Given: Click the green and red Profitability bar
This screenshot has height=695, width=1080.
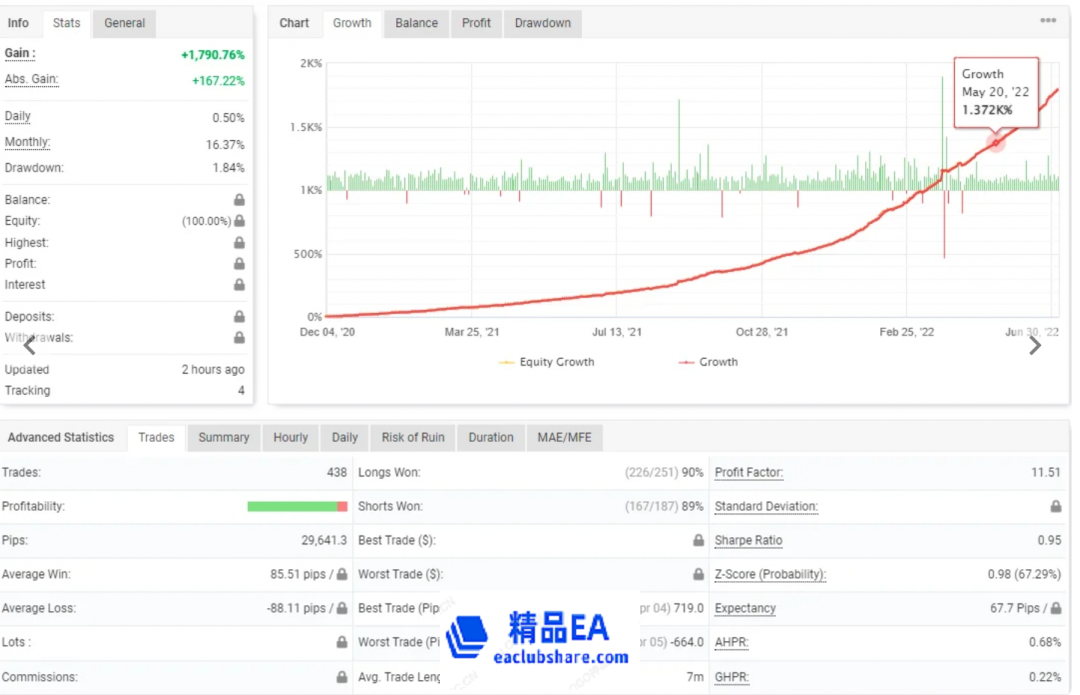Looking at the screenshot, I should pyautogui.click(x=297, y=507).
